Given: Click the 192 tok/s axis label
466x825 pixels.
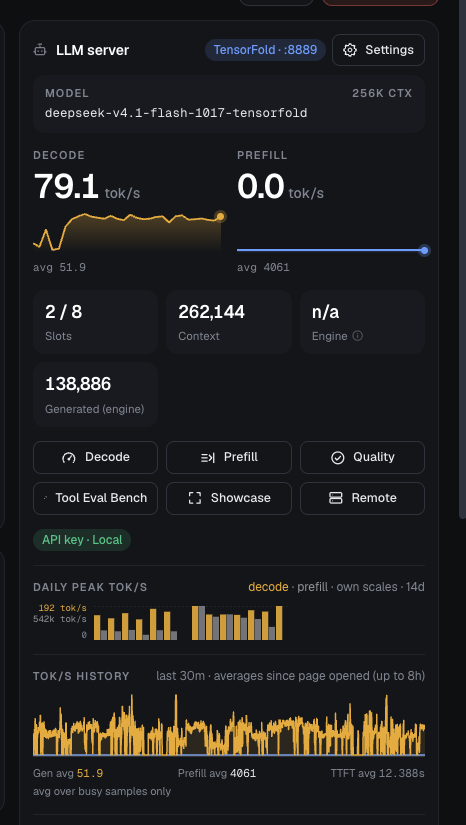Looking at the screenshot, I should pos(62,608).
